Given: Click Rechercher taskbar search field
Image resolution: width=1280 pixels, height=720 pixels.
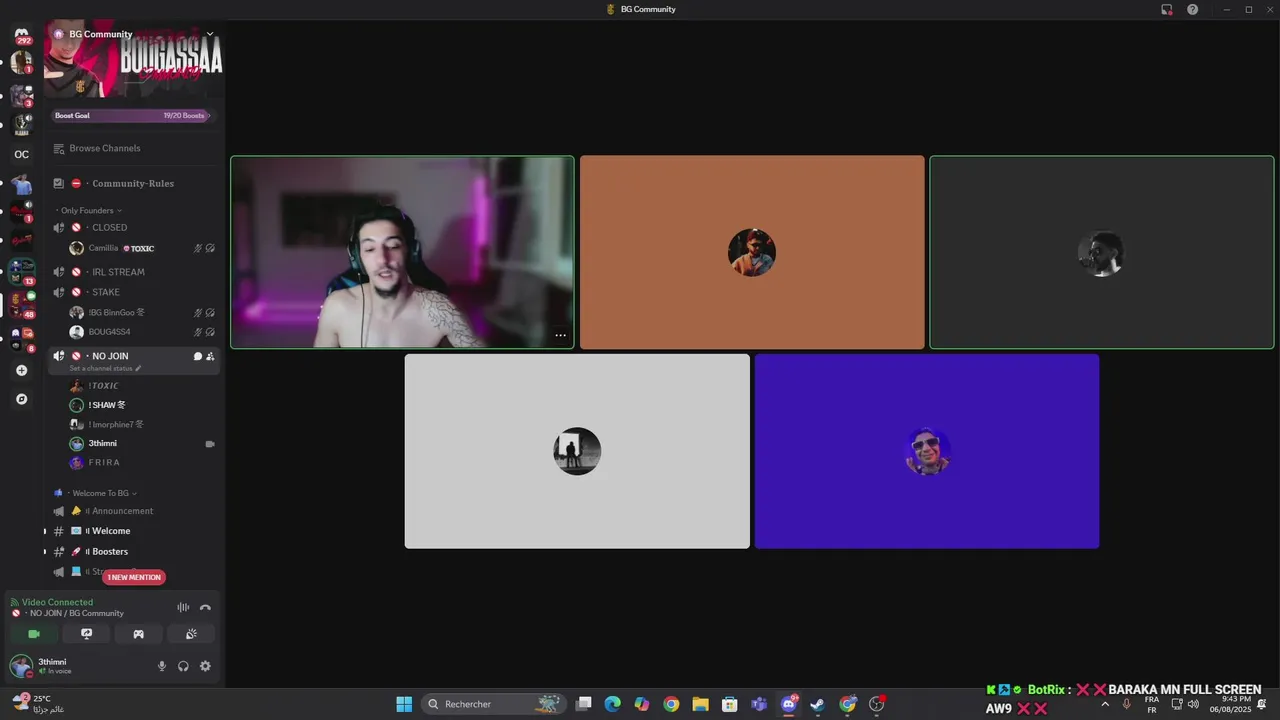Looking at the screenshot, I should (494, 704).
